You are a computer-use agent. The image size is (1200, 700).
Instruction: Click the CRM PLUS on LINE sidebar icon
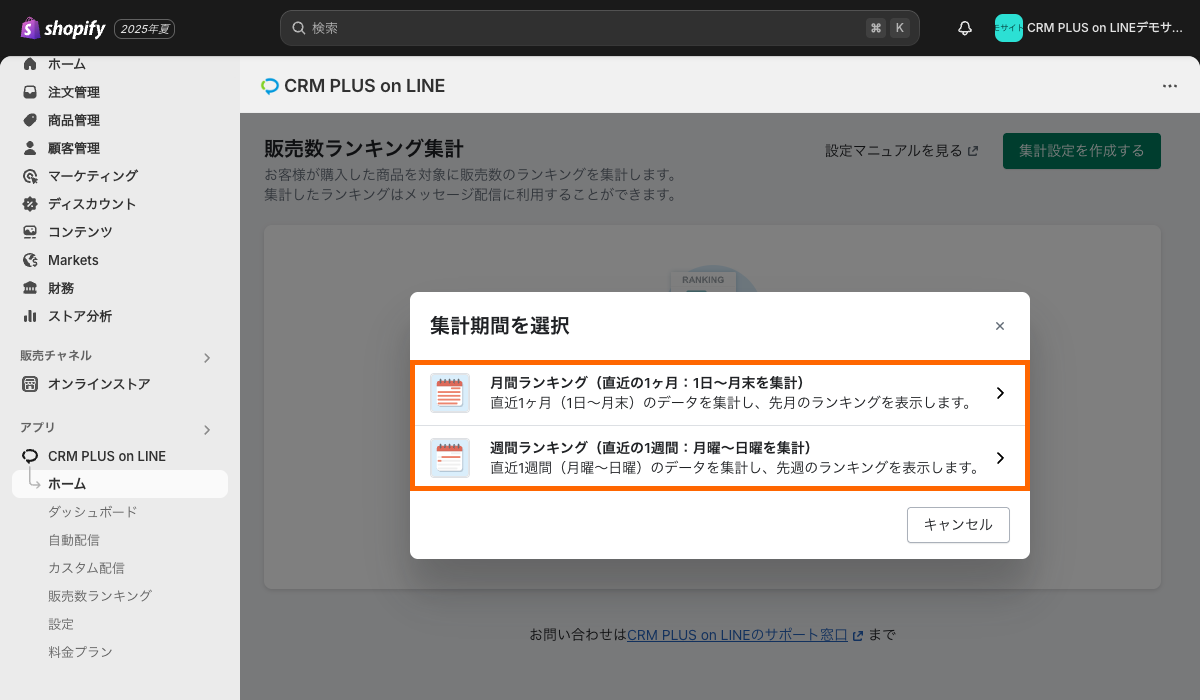click(30, 456)
